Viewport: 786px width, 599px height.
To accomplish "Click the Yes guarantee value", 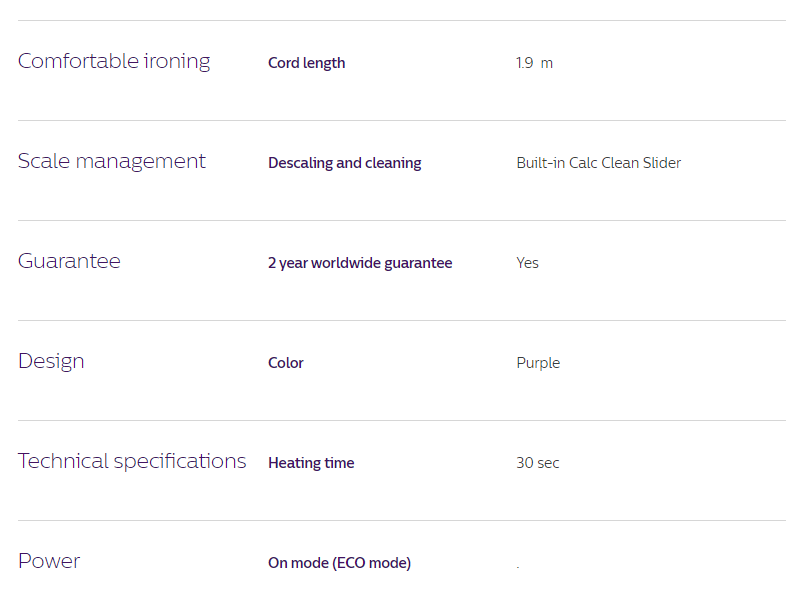I will [x=527, y=263].
